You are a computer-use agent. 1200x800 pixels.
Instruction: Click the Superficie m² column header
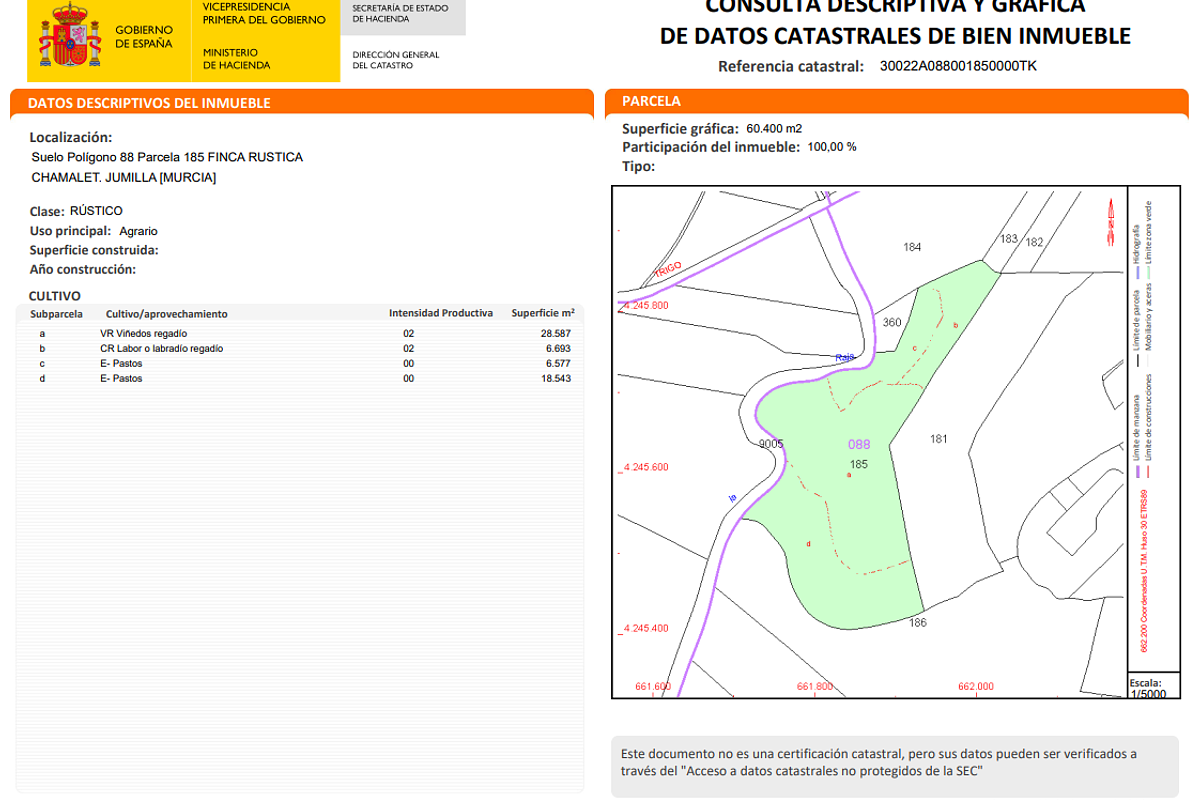pos(542,313)
